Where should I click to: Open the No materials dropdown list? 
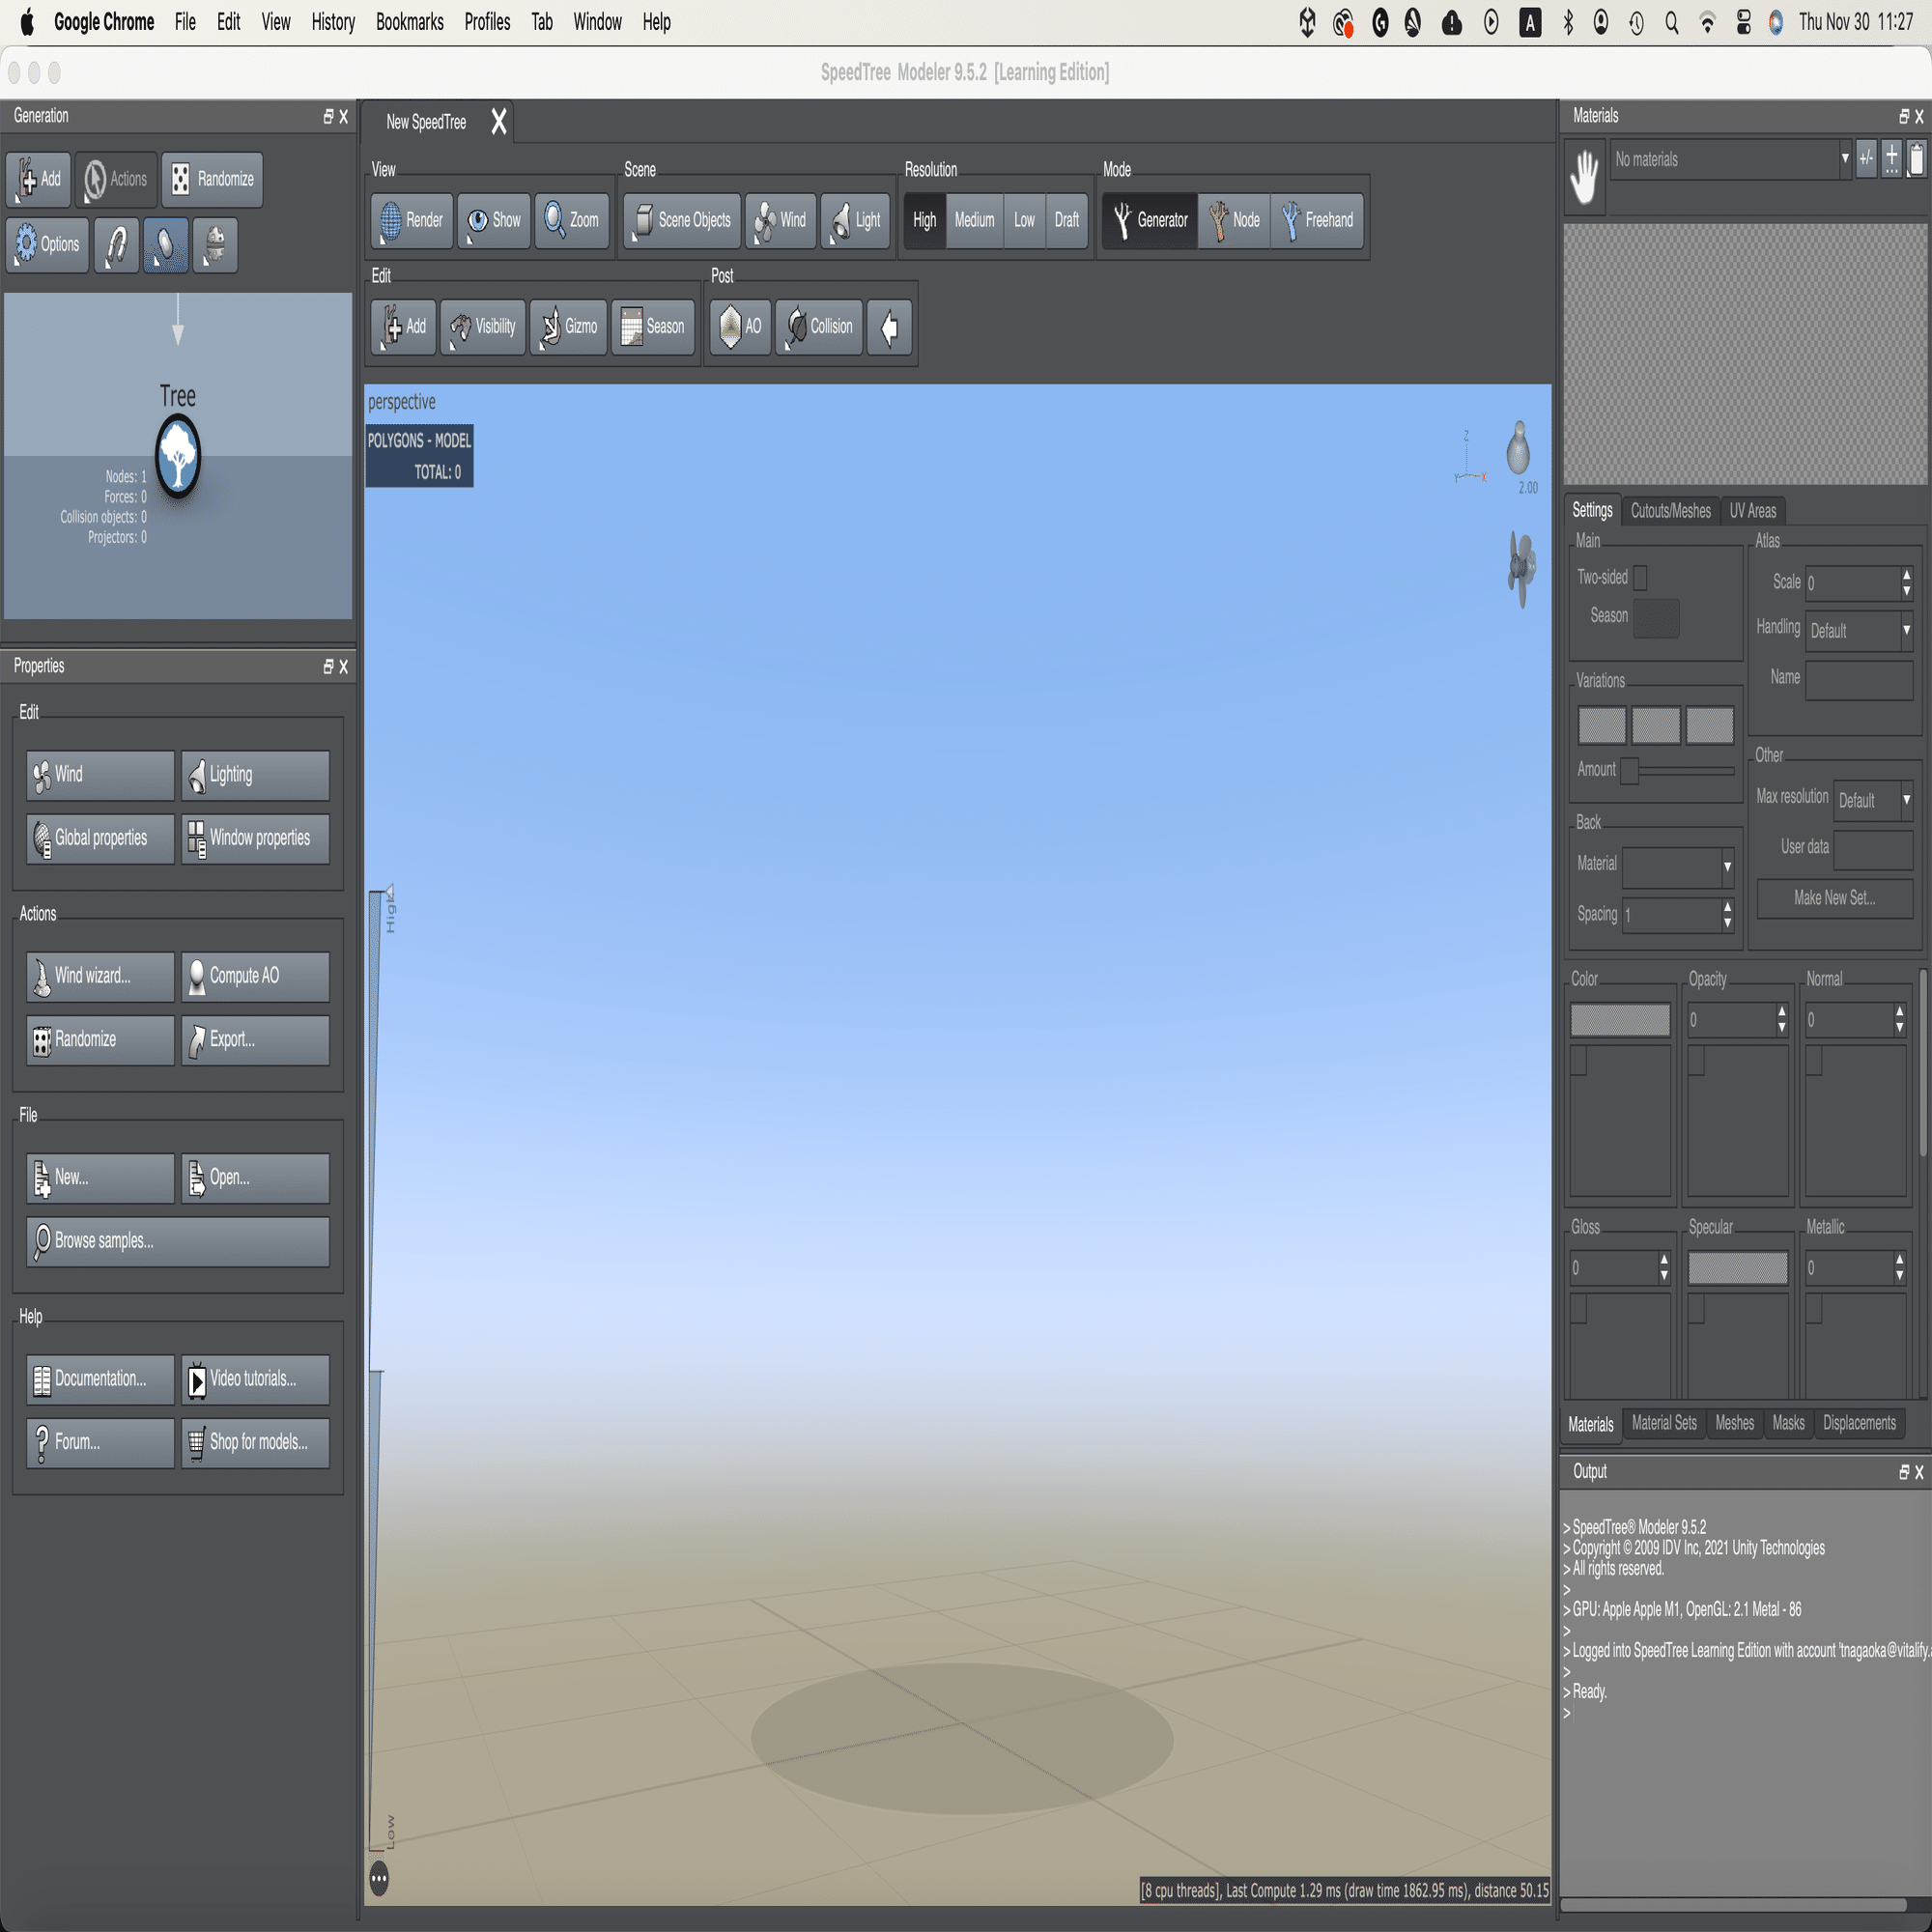pos(1731,160)
